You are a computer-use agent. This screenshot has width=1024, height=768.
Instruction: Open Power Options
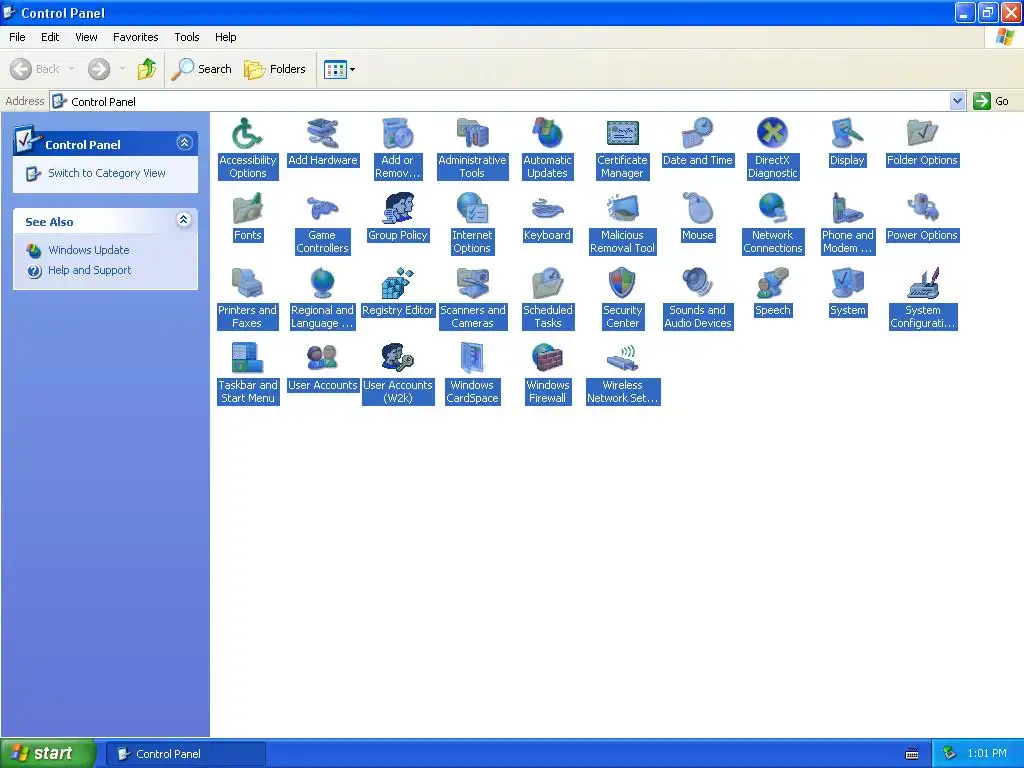click(922, 209)
